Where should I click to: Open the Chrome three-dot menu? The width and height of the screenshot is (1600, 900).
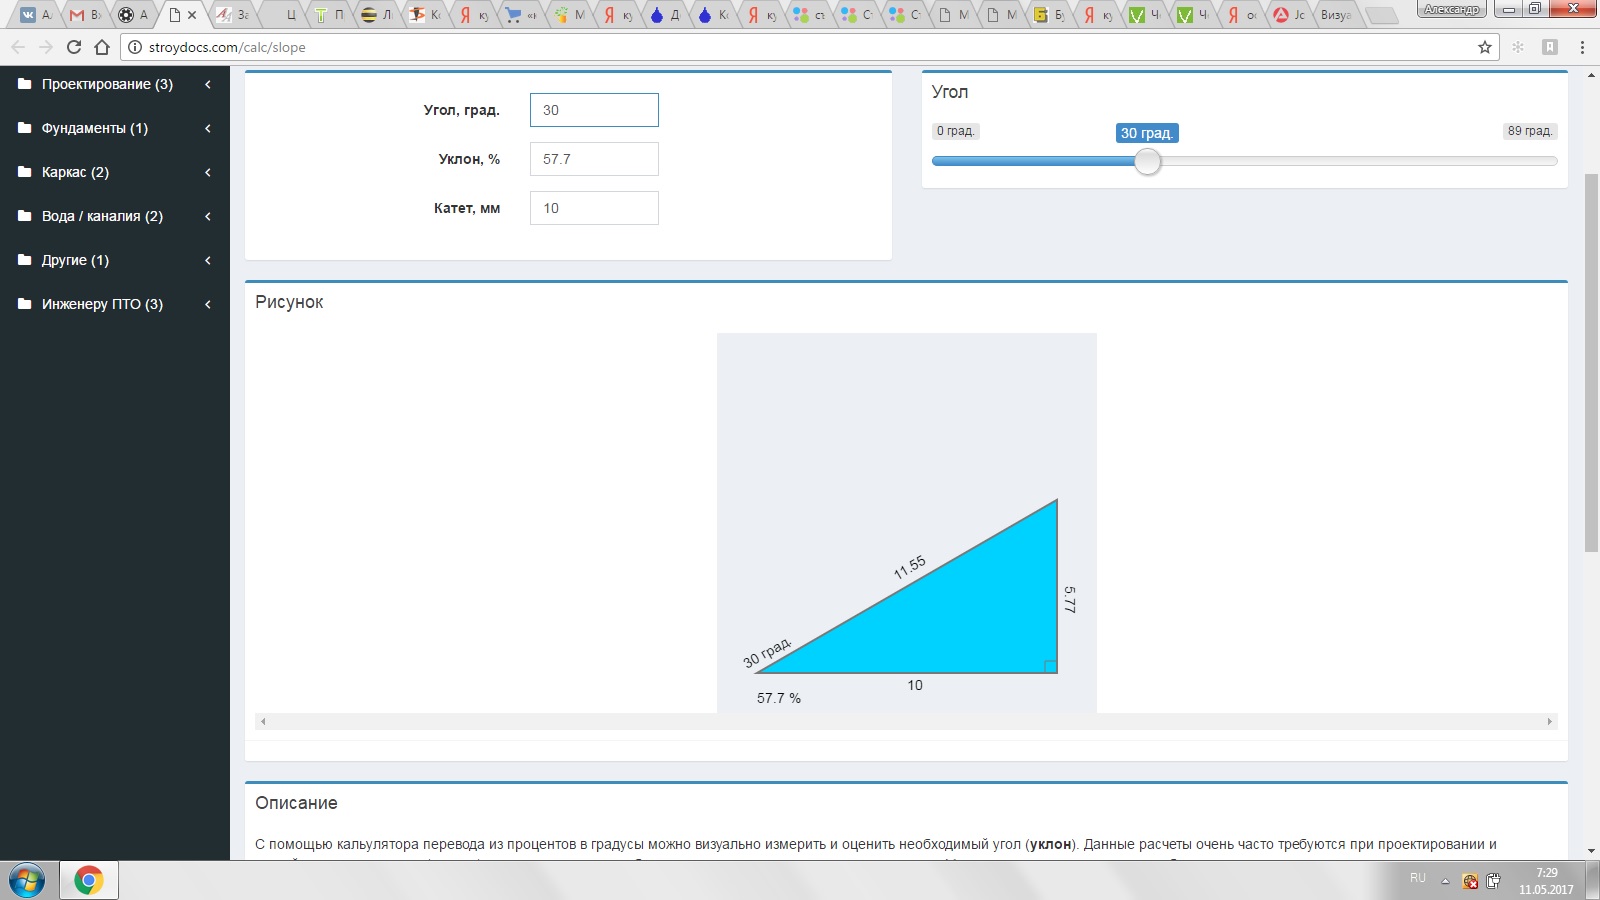1582,47
